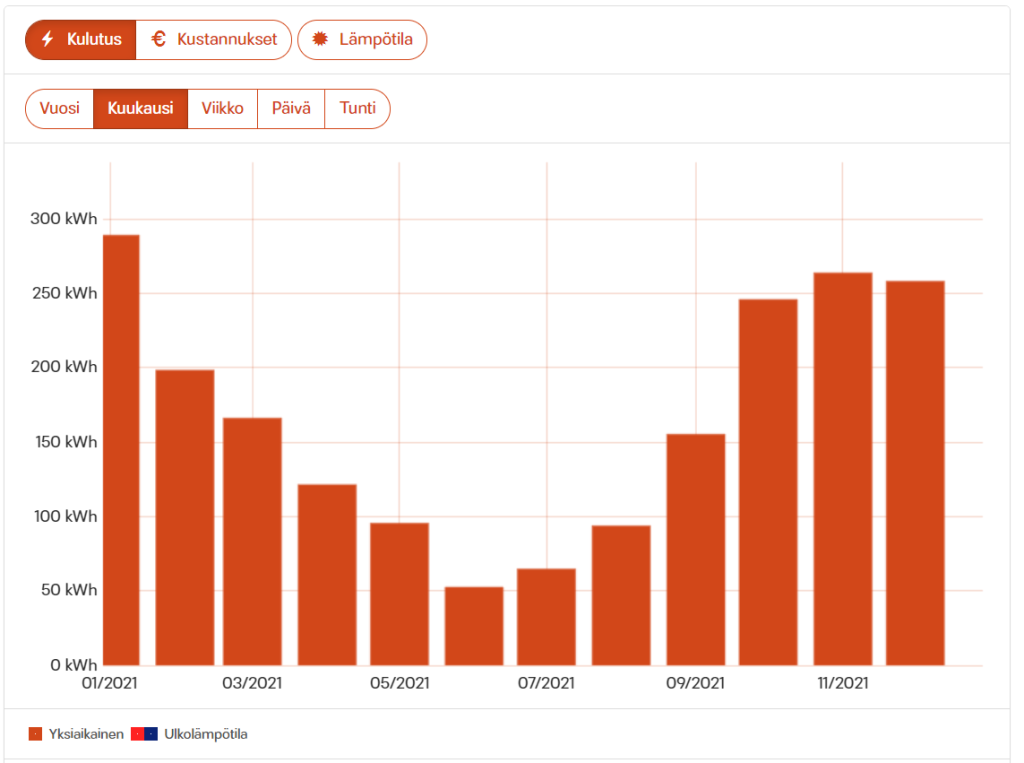Select the Kuukausi time range

point(140,108)
